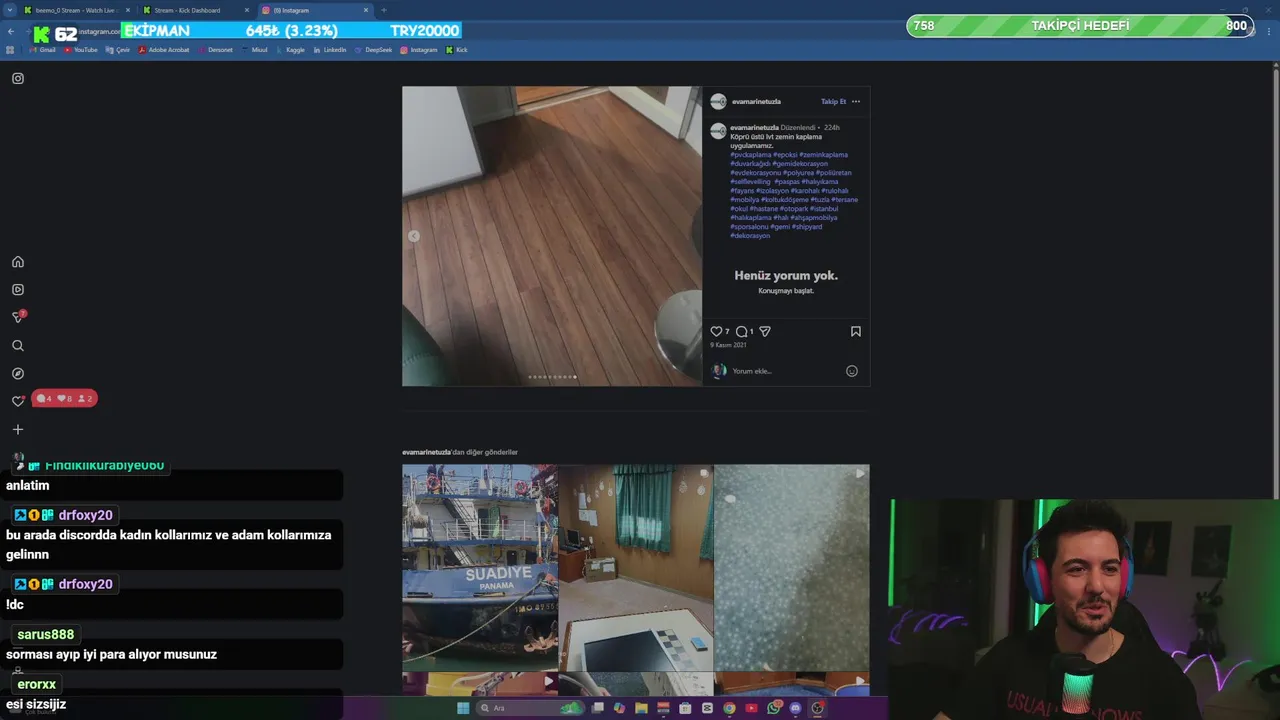Open the gray speckled floor video thumbnail
The width and height of the screenshot is (1280, 720).
792,567
